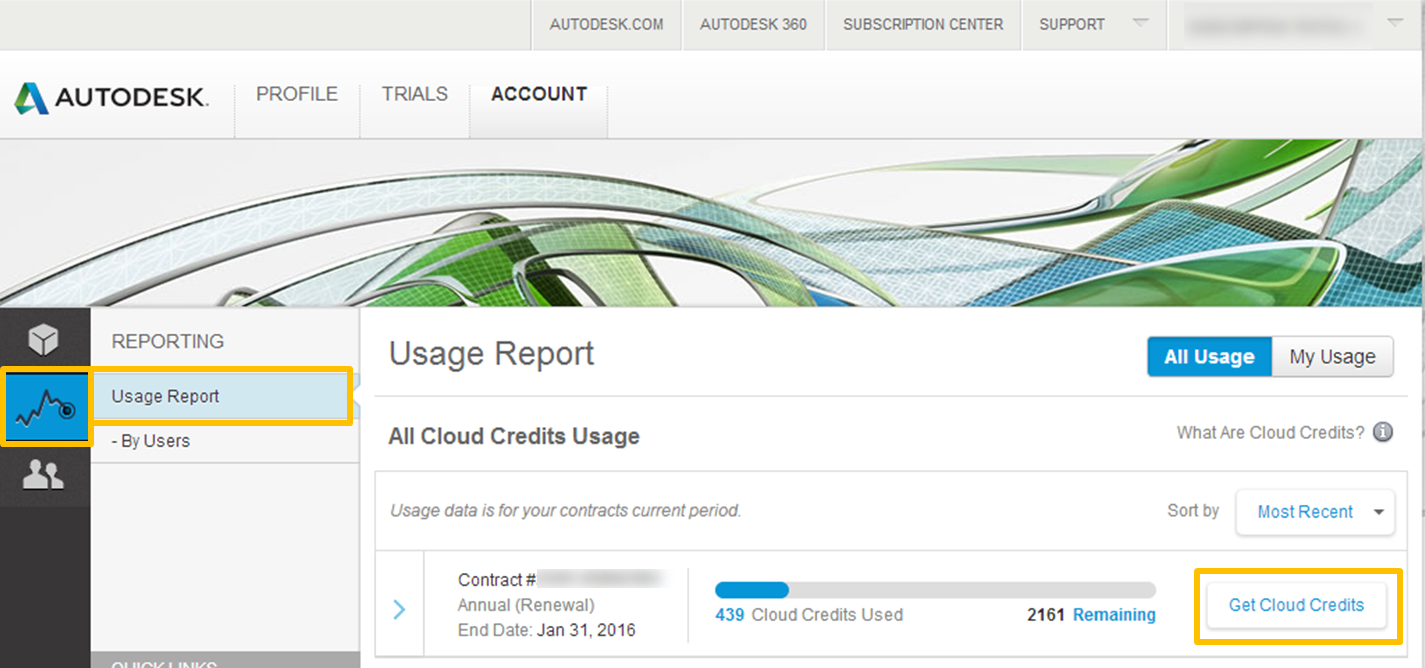Image resolution: width=1425 pixels, height=668 pixels.
Task: Go to AUTODESK.COM in top bar
Action: point(606,24)
